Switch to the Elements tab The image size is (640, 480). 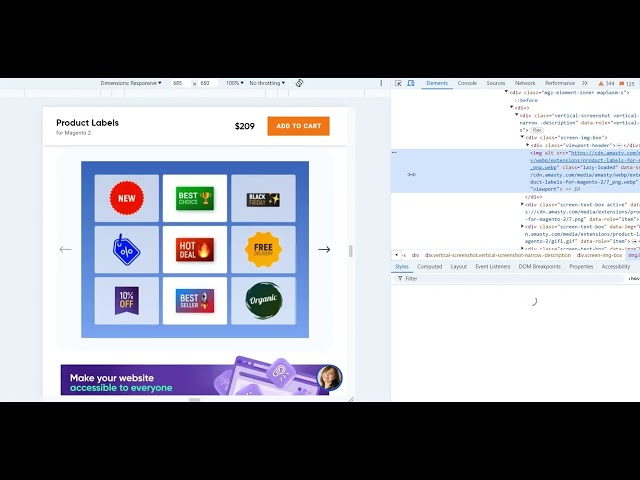437,83
